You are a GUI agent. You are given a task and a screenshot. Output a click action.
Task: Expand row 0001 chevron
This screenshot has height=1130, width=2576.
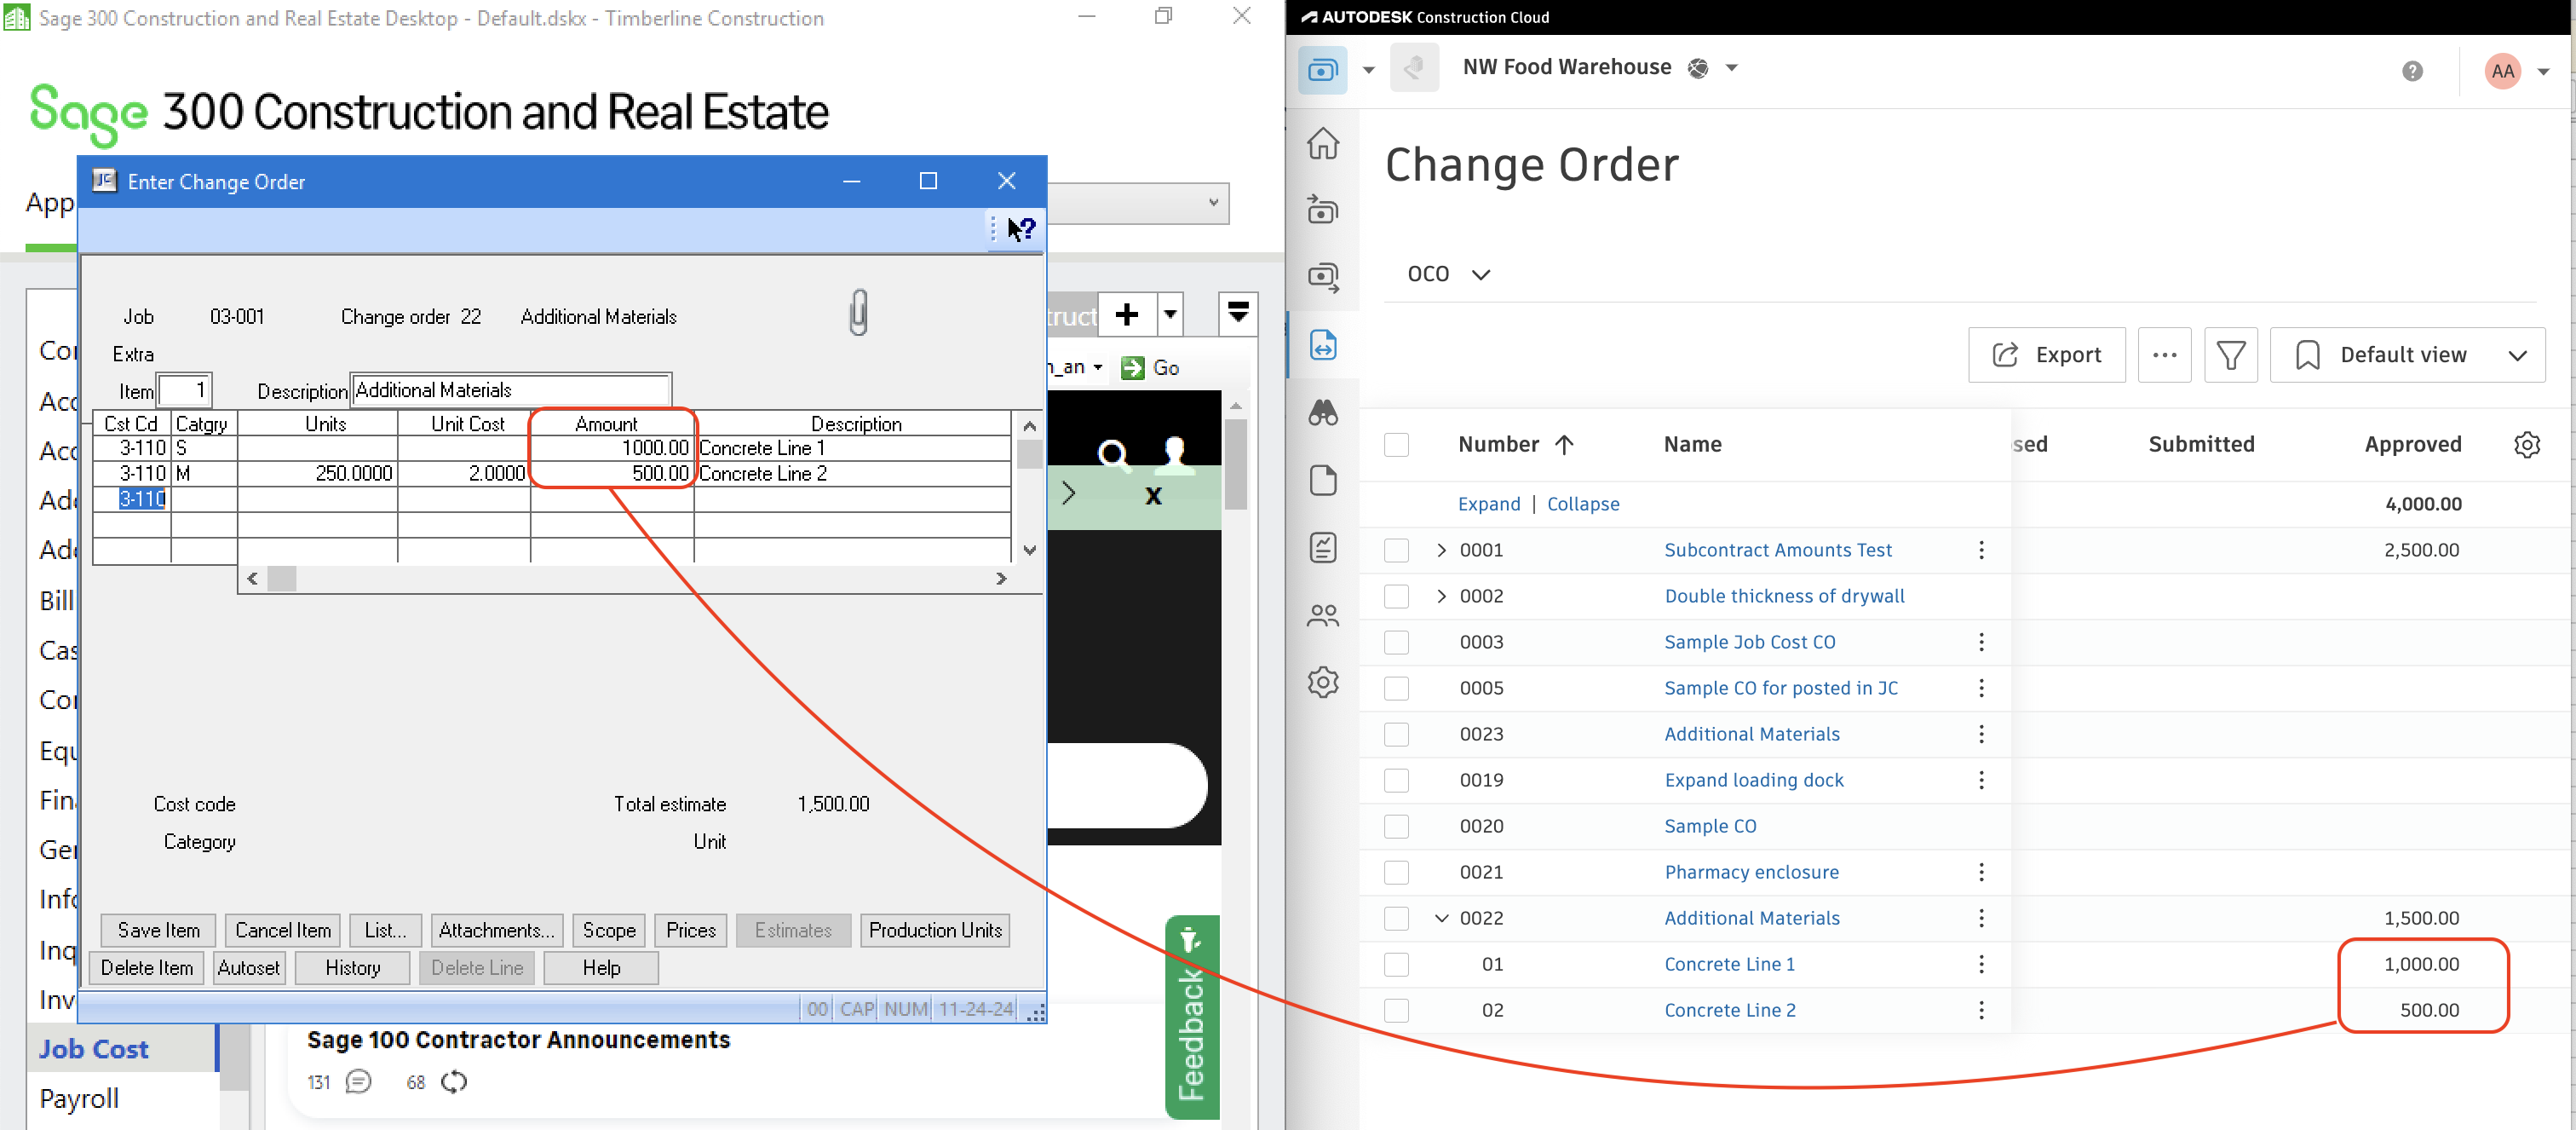pyautogui.click(x=1441, y=550)
